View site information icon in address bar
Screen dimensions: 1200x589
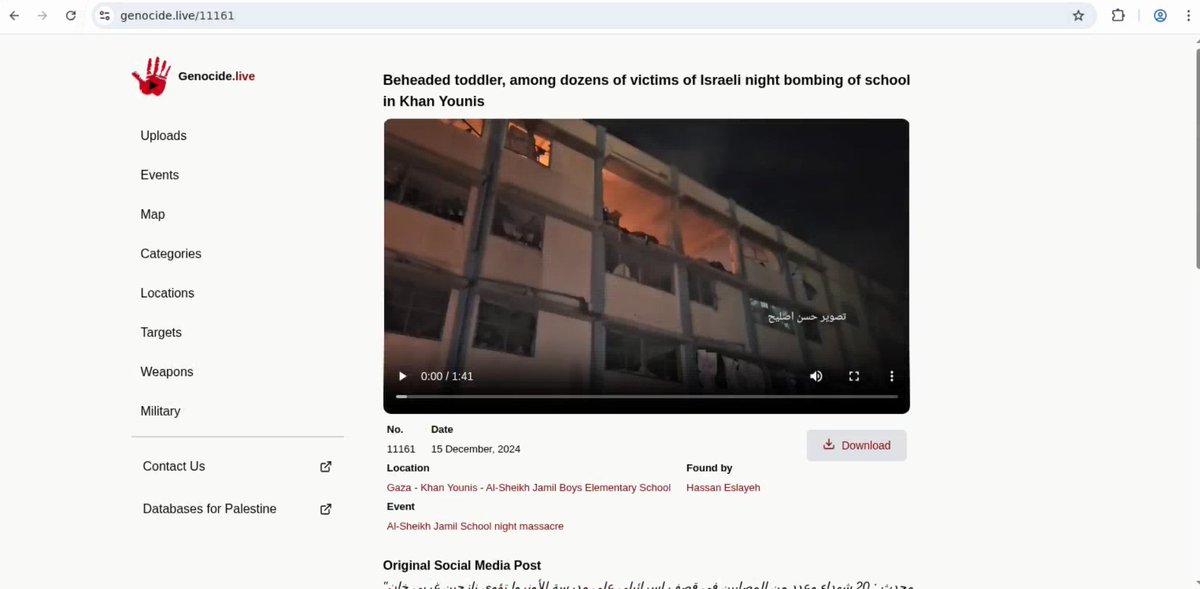pos(105,16)
